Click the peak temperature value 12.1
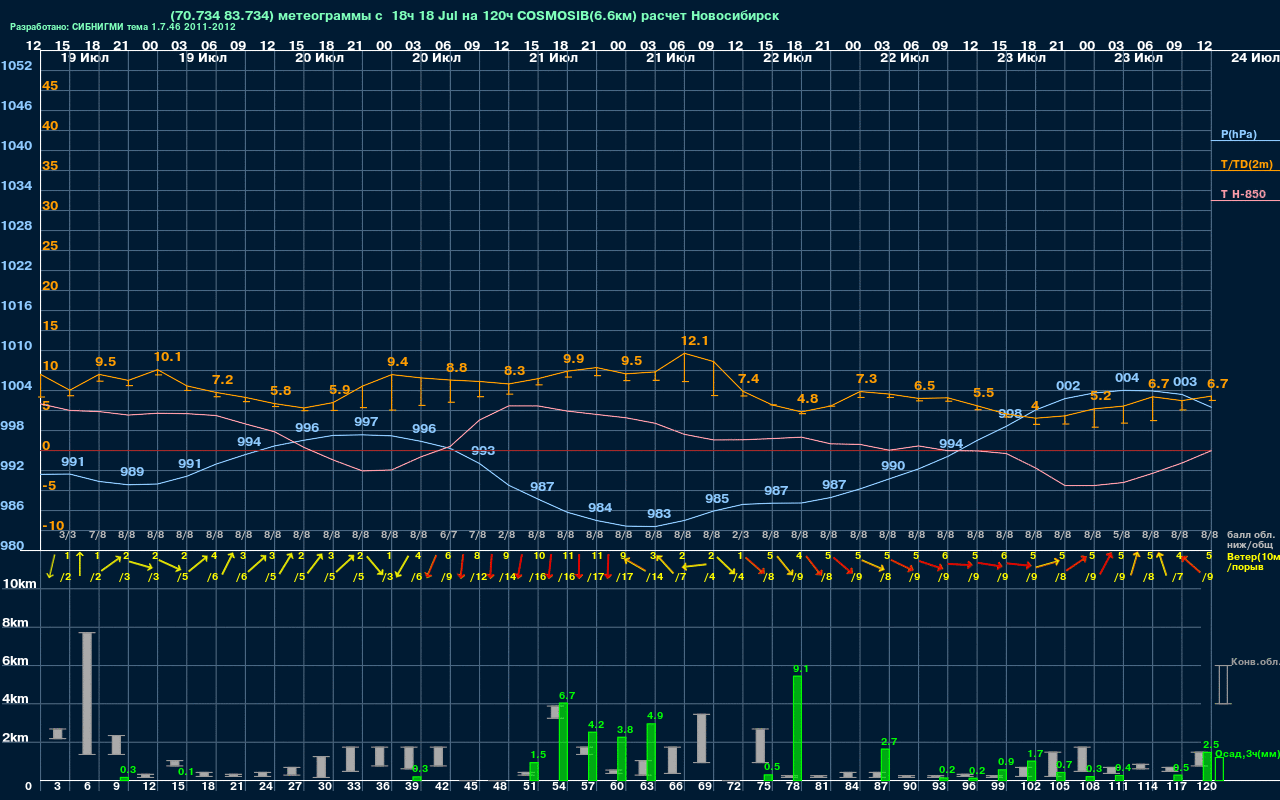The height and width of the screenshot is (800, 1280). (x=695, y=341)
